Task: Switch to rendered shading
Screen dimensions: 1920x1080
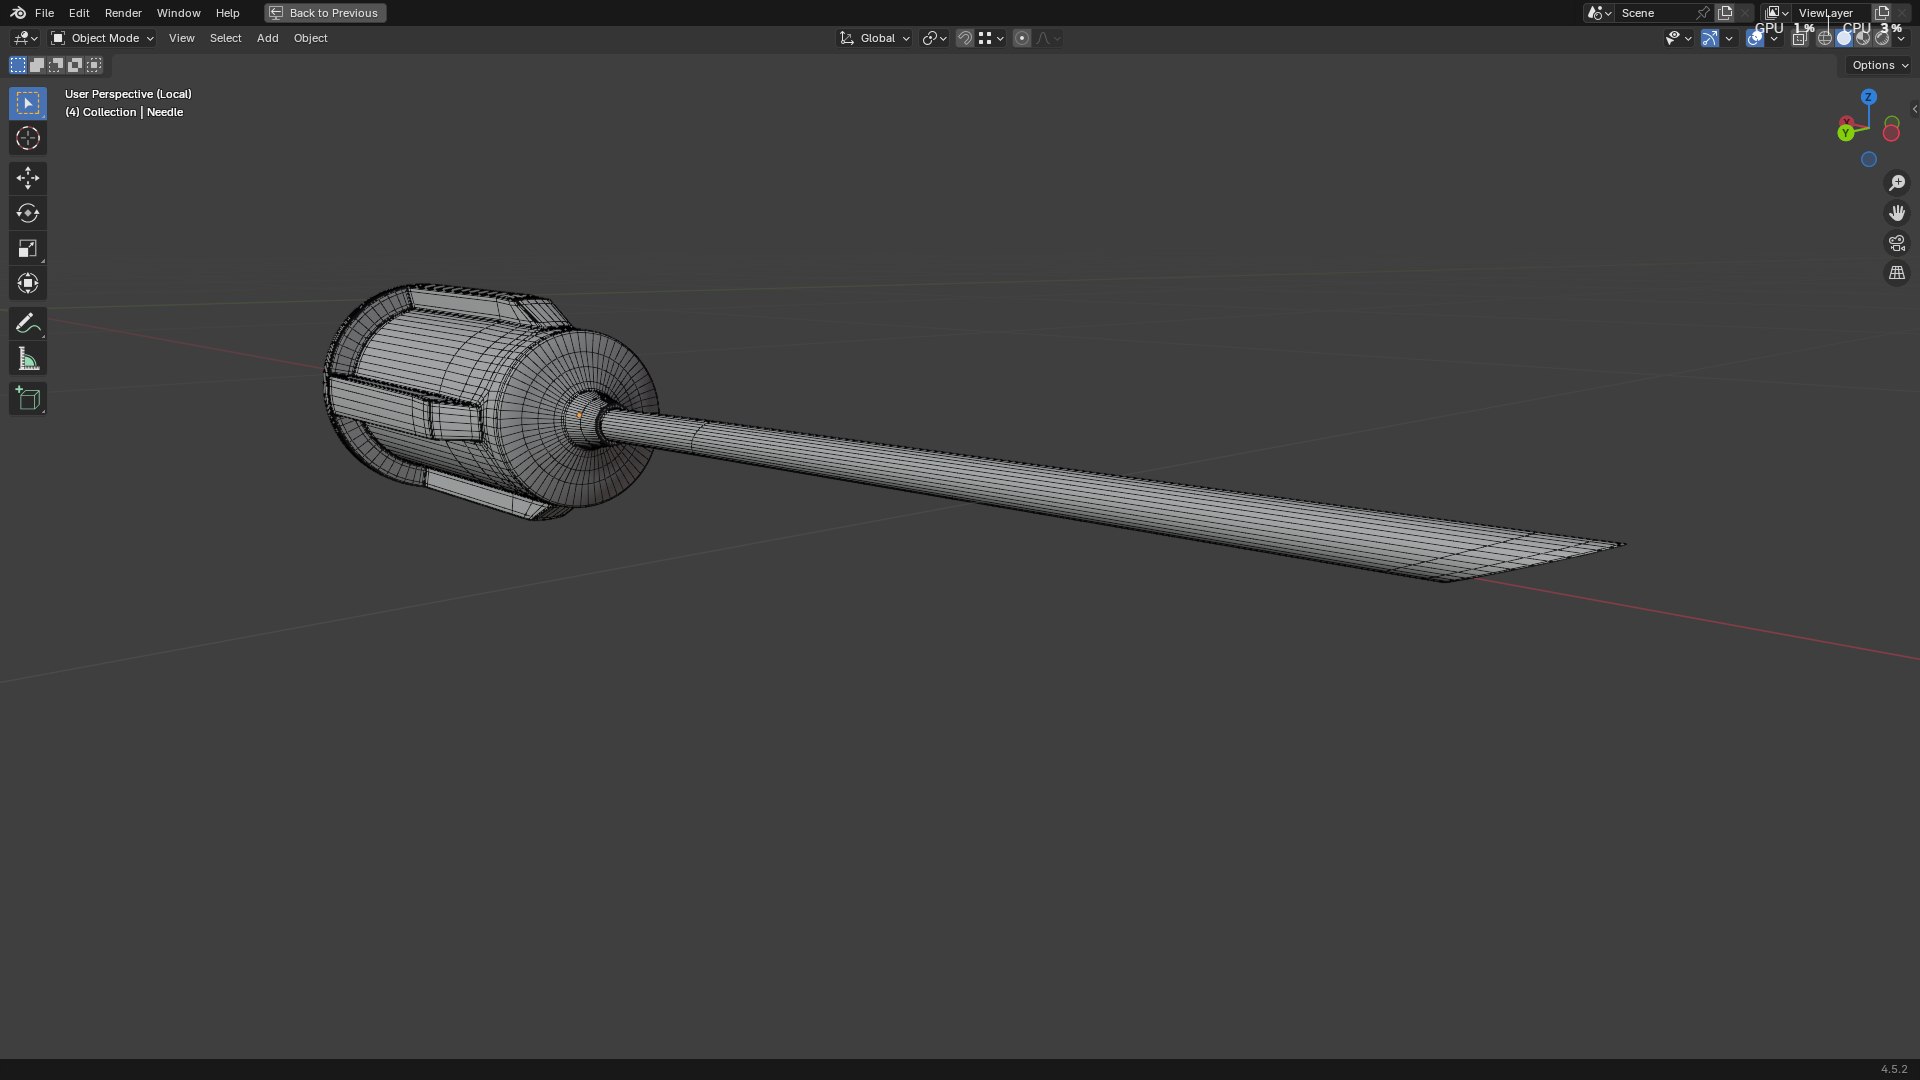Action: point(1882,38)
